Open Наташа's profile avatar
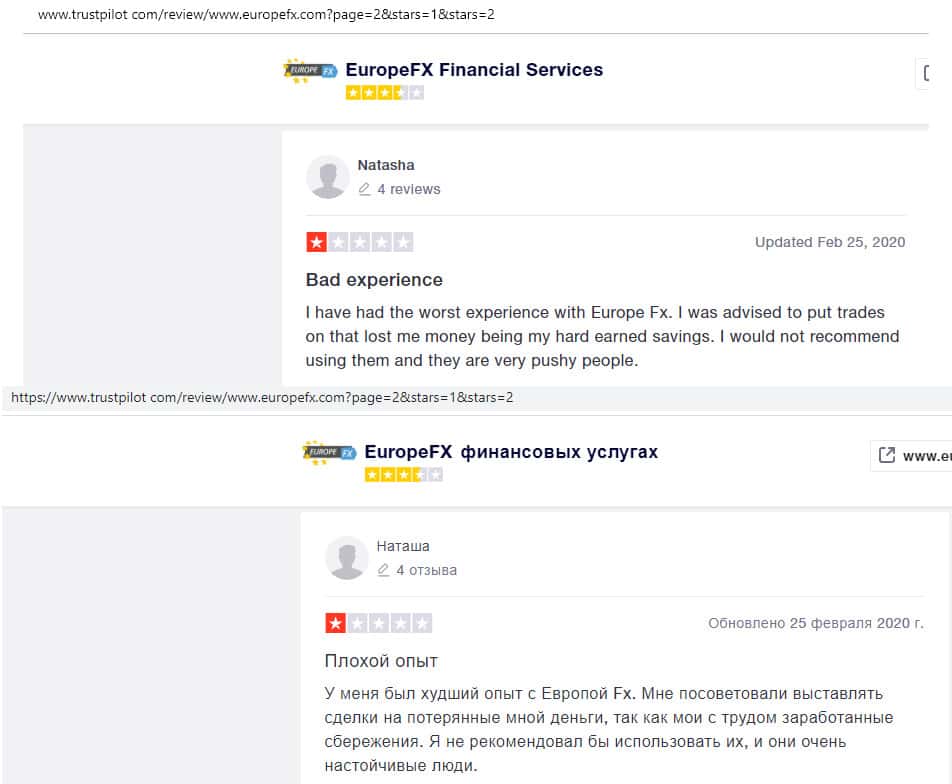952x784 pixels. pos(346,558)
